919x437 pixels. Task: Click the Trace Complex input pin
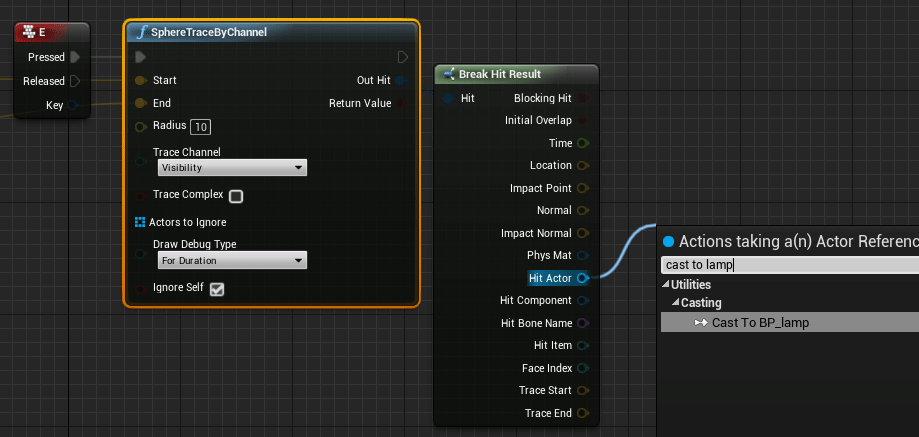pos(141,196)
